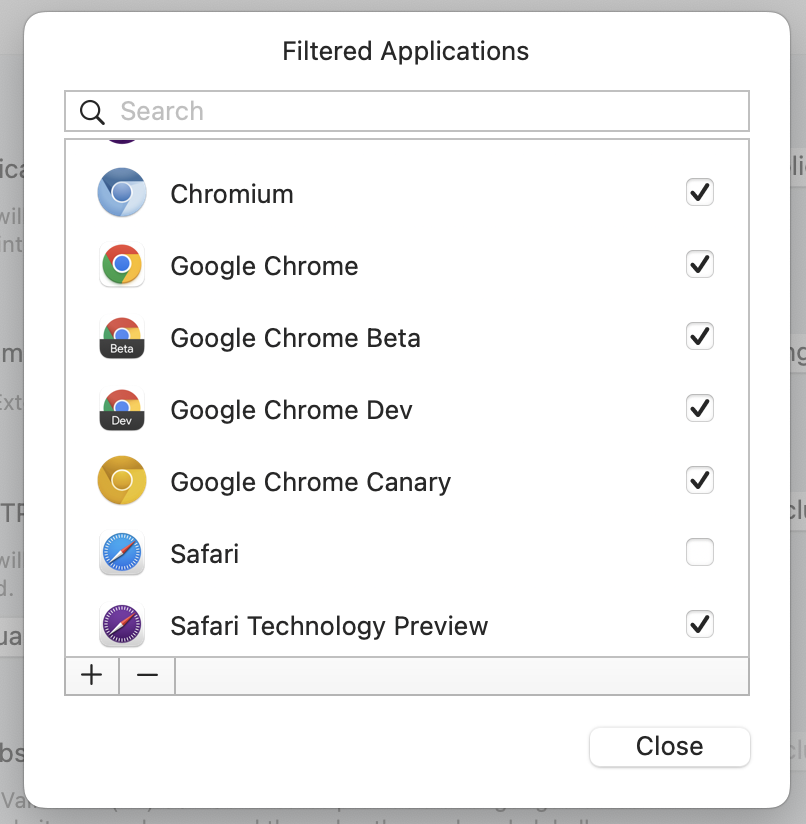806x824 pixels.
Task: Click the Google Chrome Dev icon
Action: point(121,409)
